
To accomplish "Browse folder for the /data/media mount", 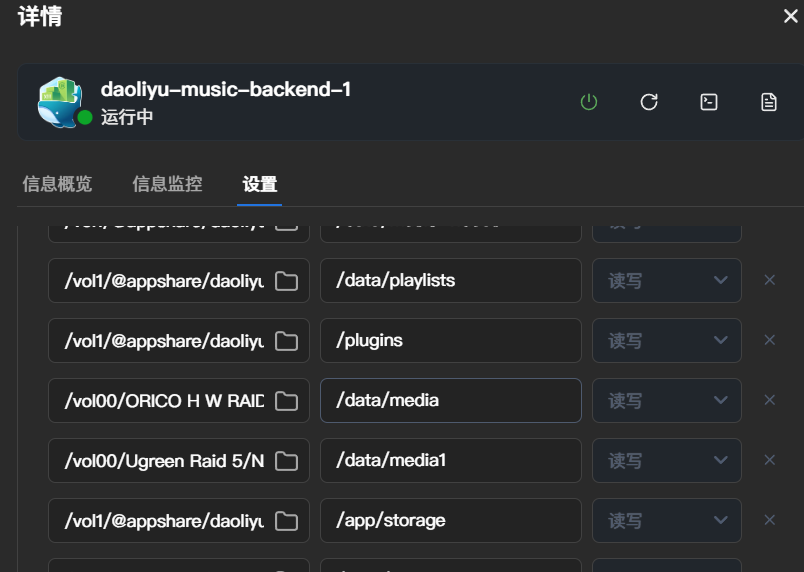I will pos(287,401).
